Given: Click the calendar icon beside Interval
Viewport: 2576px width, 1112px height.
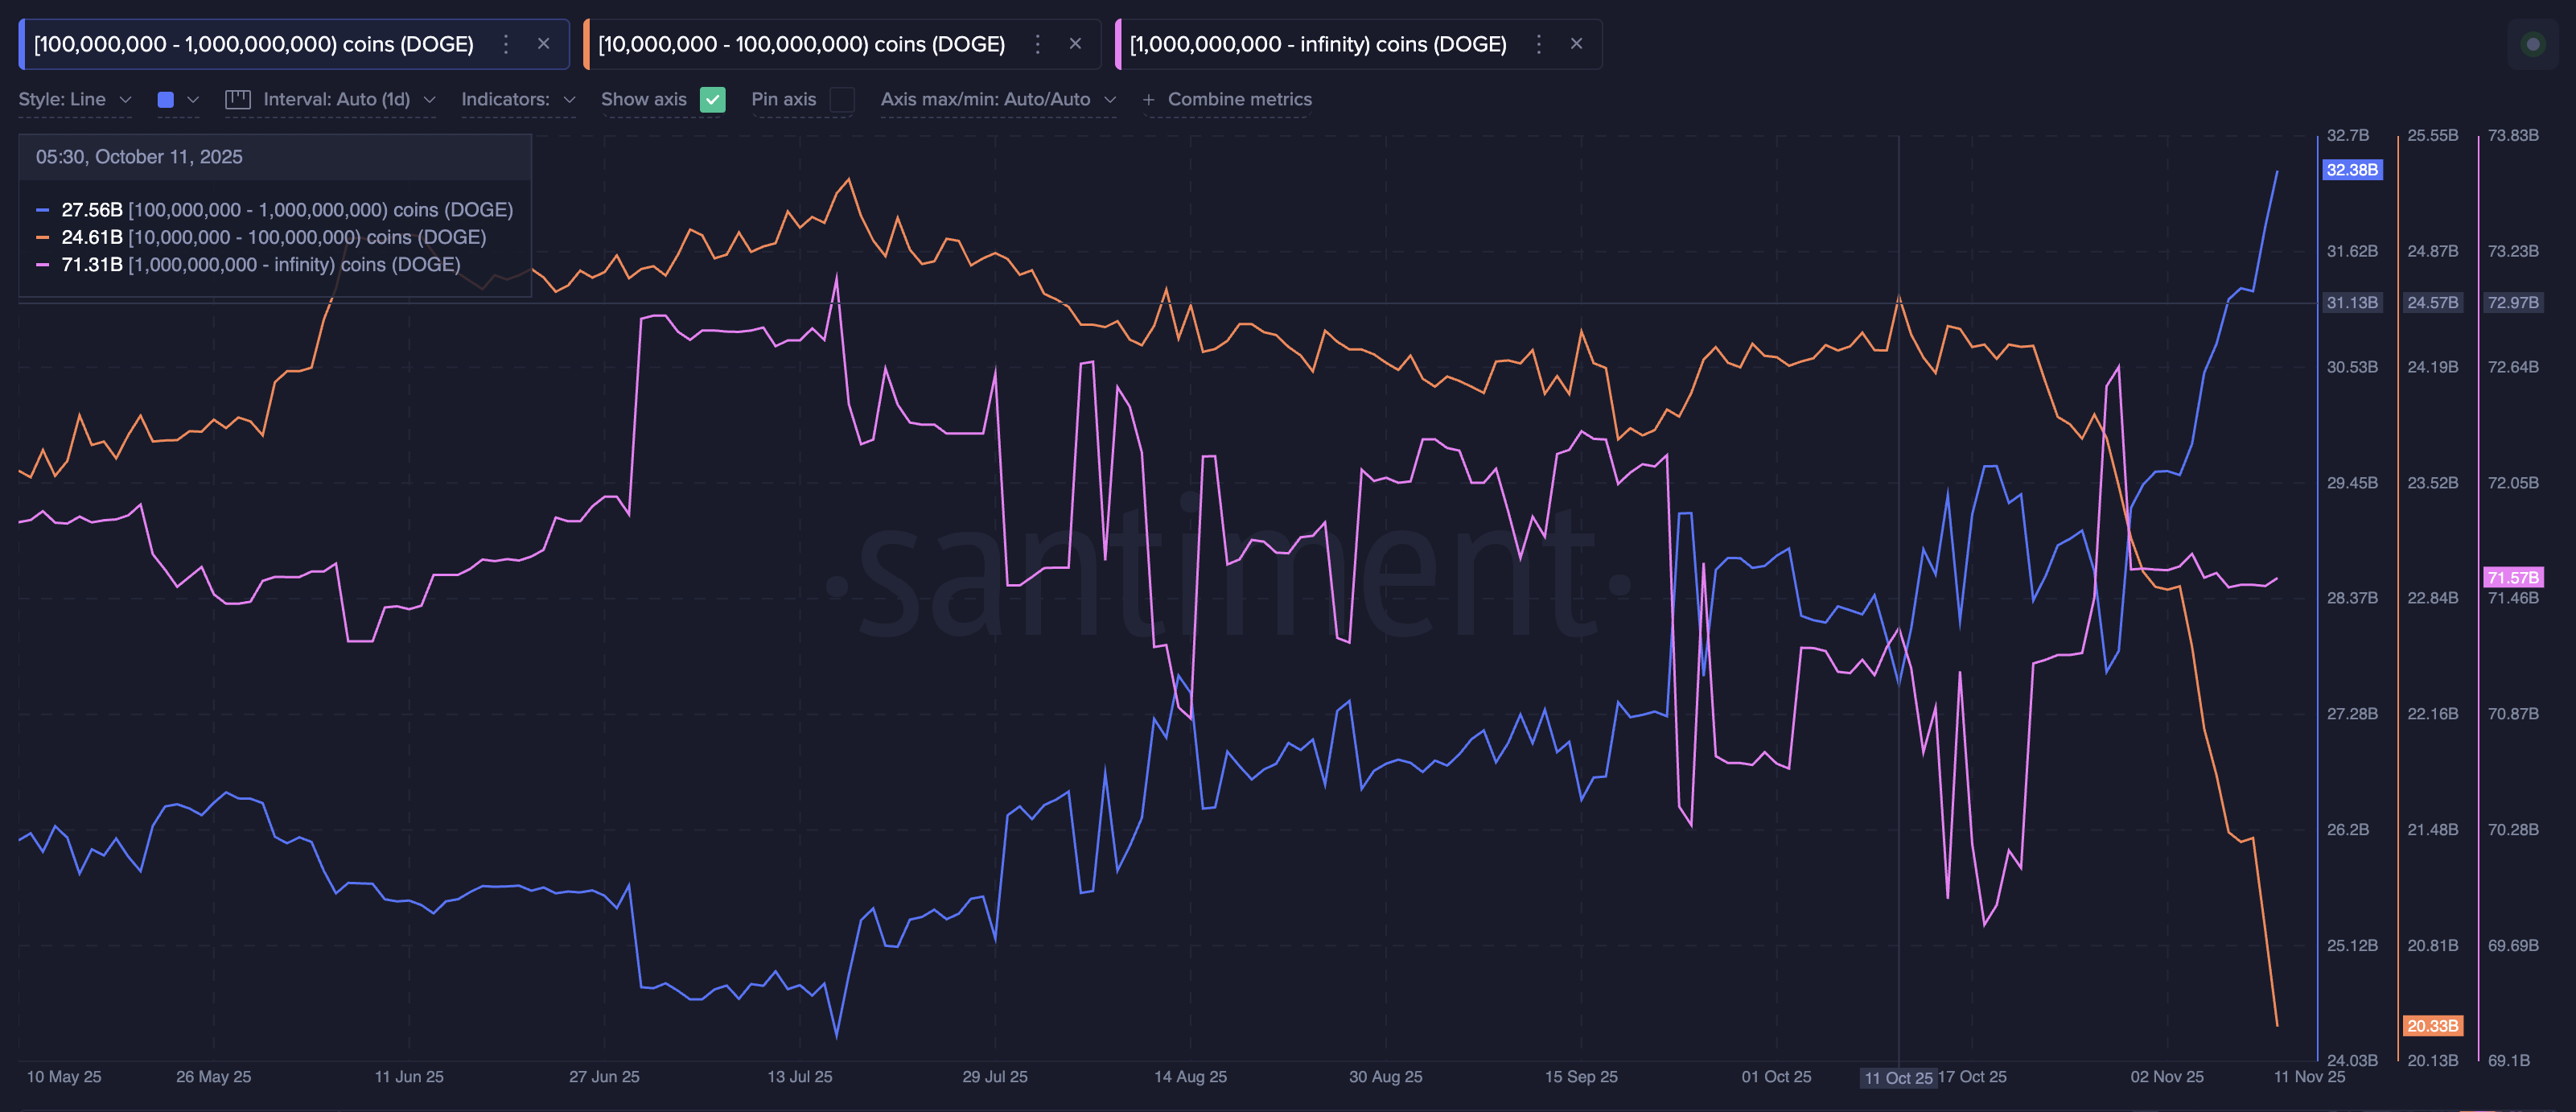Looking at the screenshot, I should click(237, 99).
